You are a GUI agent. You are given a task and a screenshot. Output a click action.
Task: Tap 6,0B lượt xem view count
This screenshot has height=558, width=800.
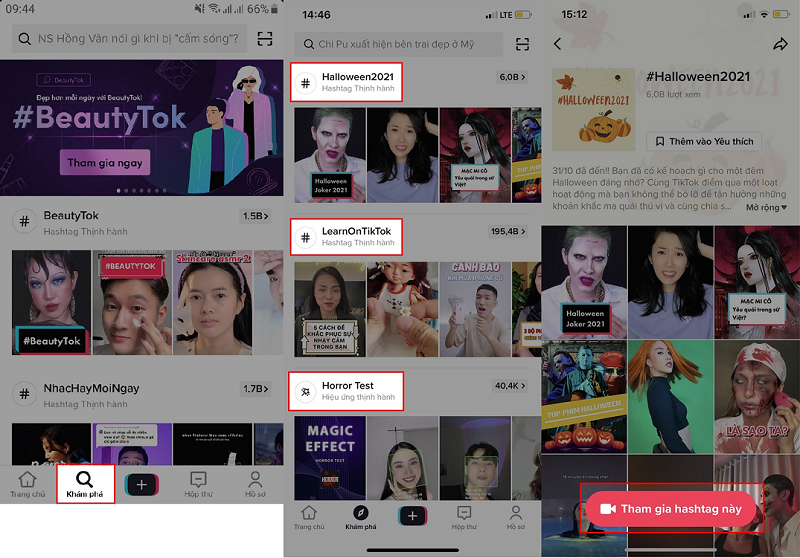673,94
